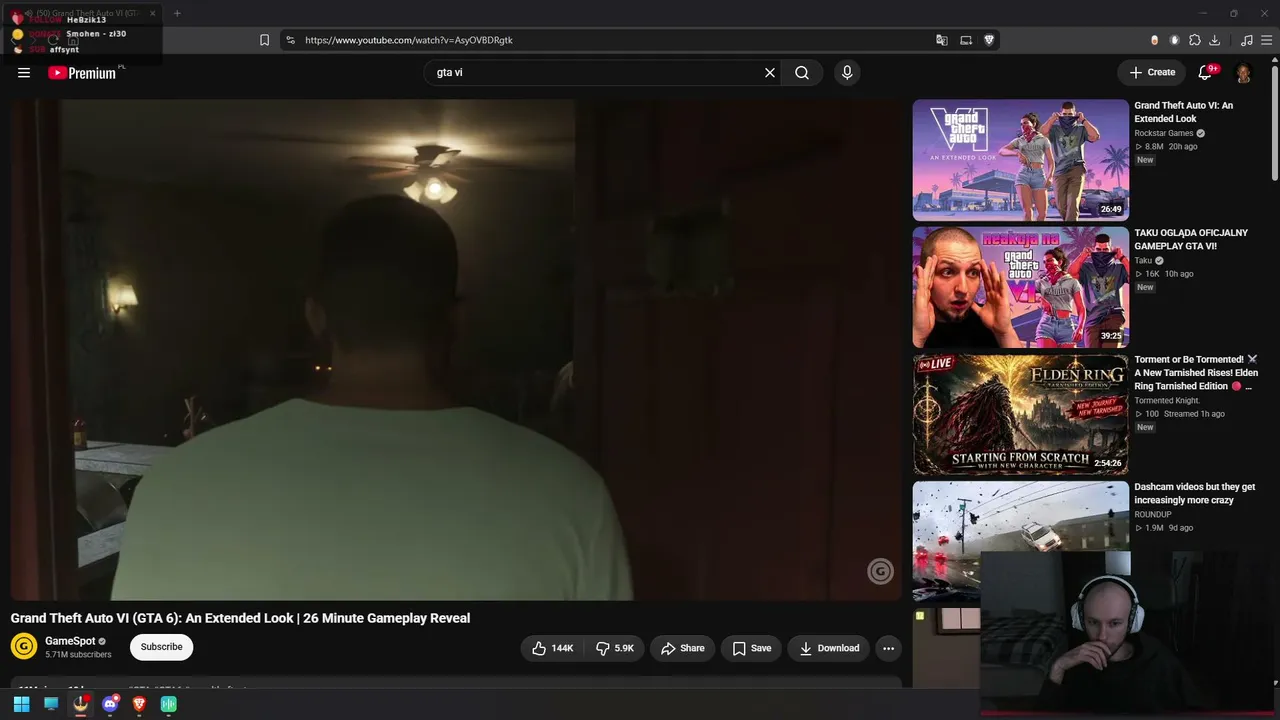Share the video
The image size is (1280, 720).
[x=683, y=648]
